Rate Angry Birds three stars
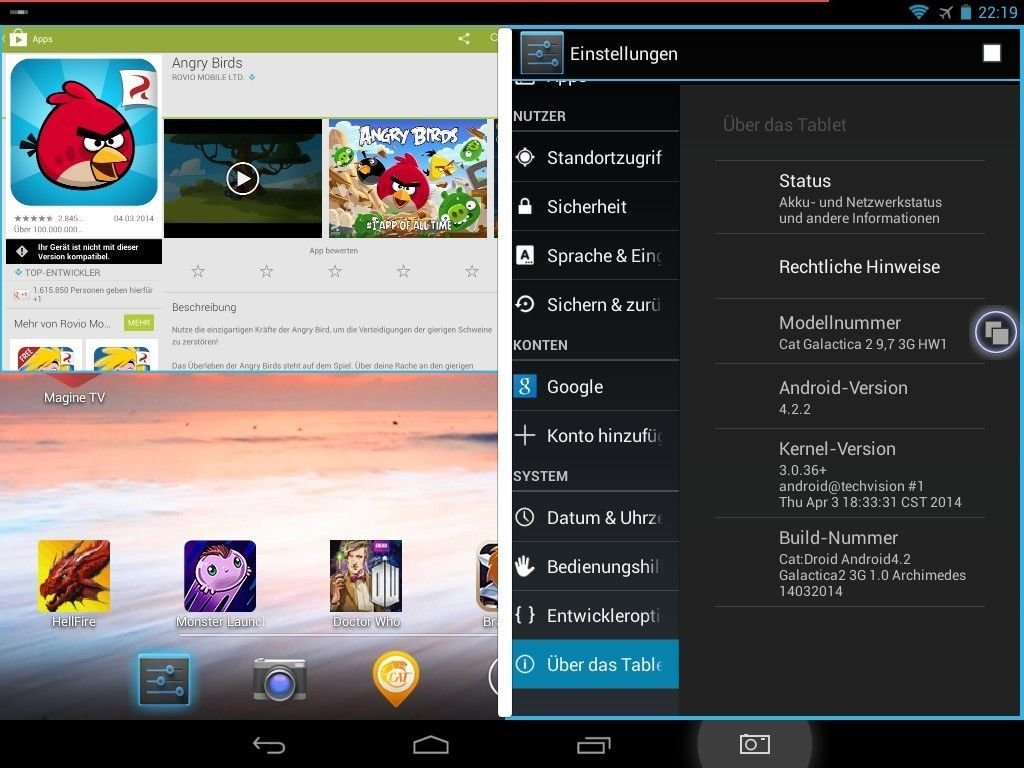The height and width of the screenshot is (768, 1024). click(335, 271)
